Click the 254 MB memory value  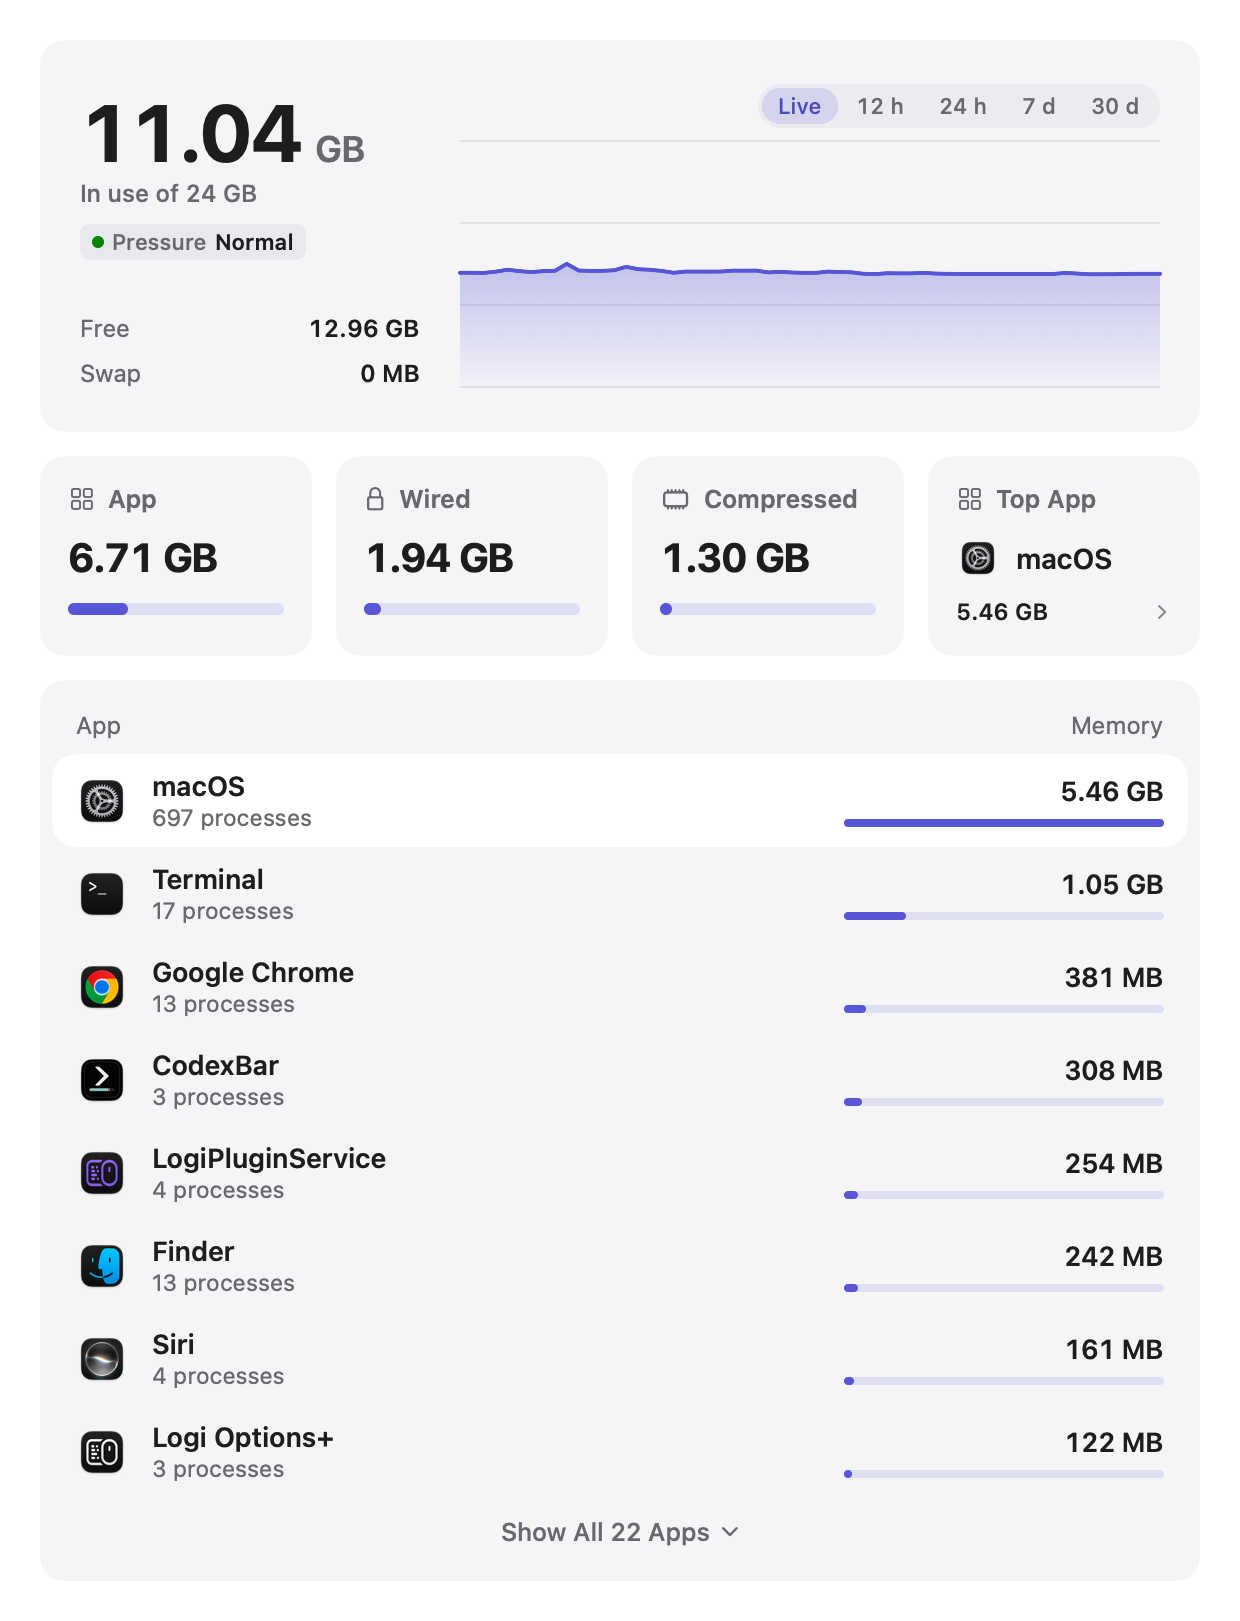tap(1113, 1164)
